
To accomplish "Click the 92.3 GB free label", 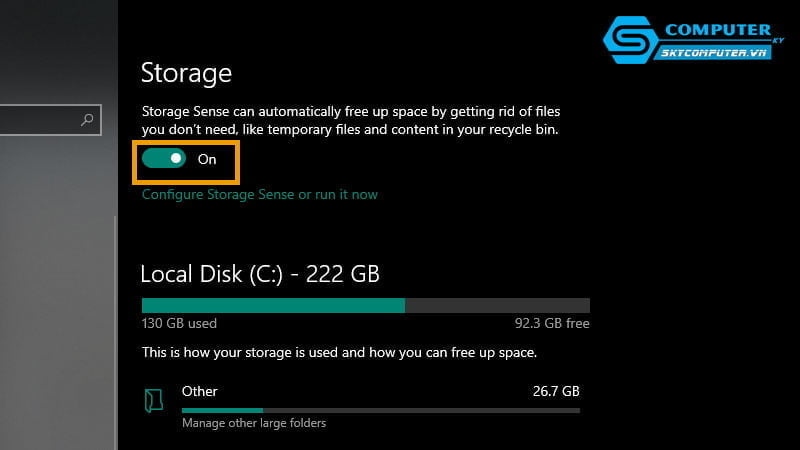I will point(551,324).
